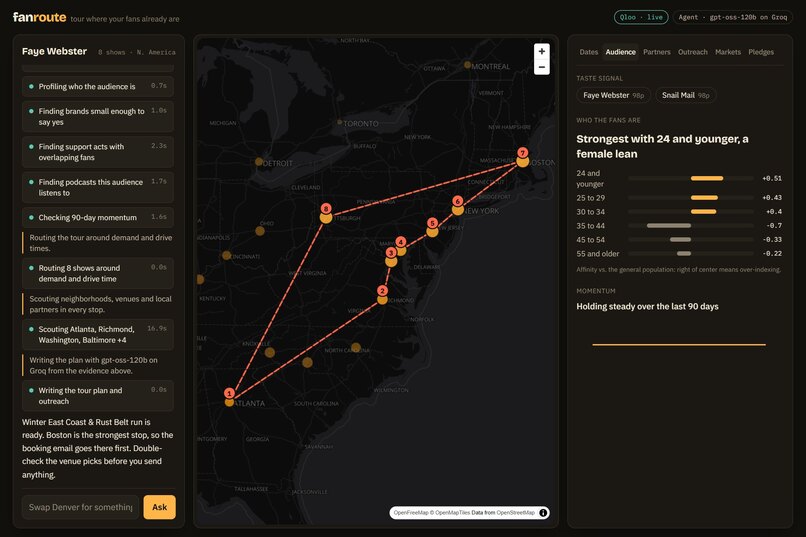This screenshot has height=537, width=806.
Task: Open 'Finding support acts with overlapping fans' step
Action: pos(98,152)
